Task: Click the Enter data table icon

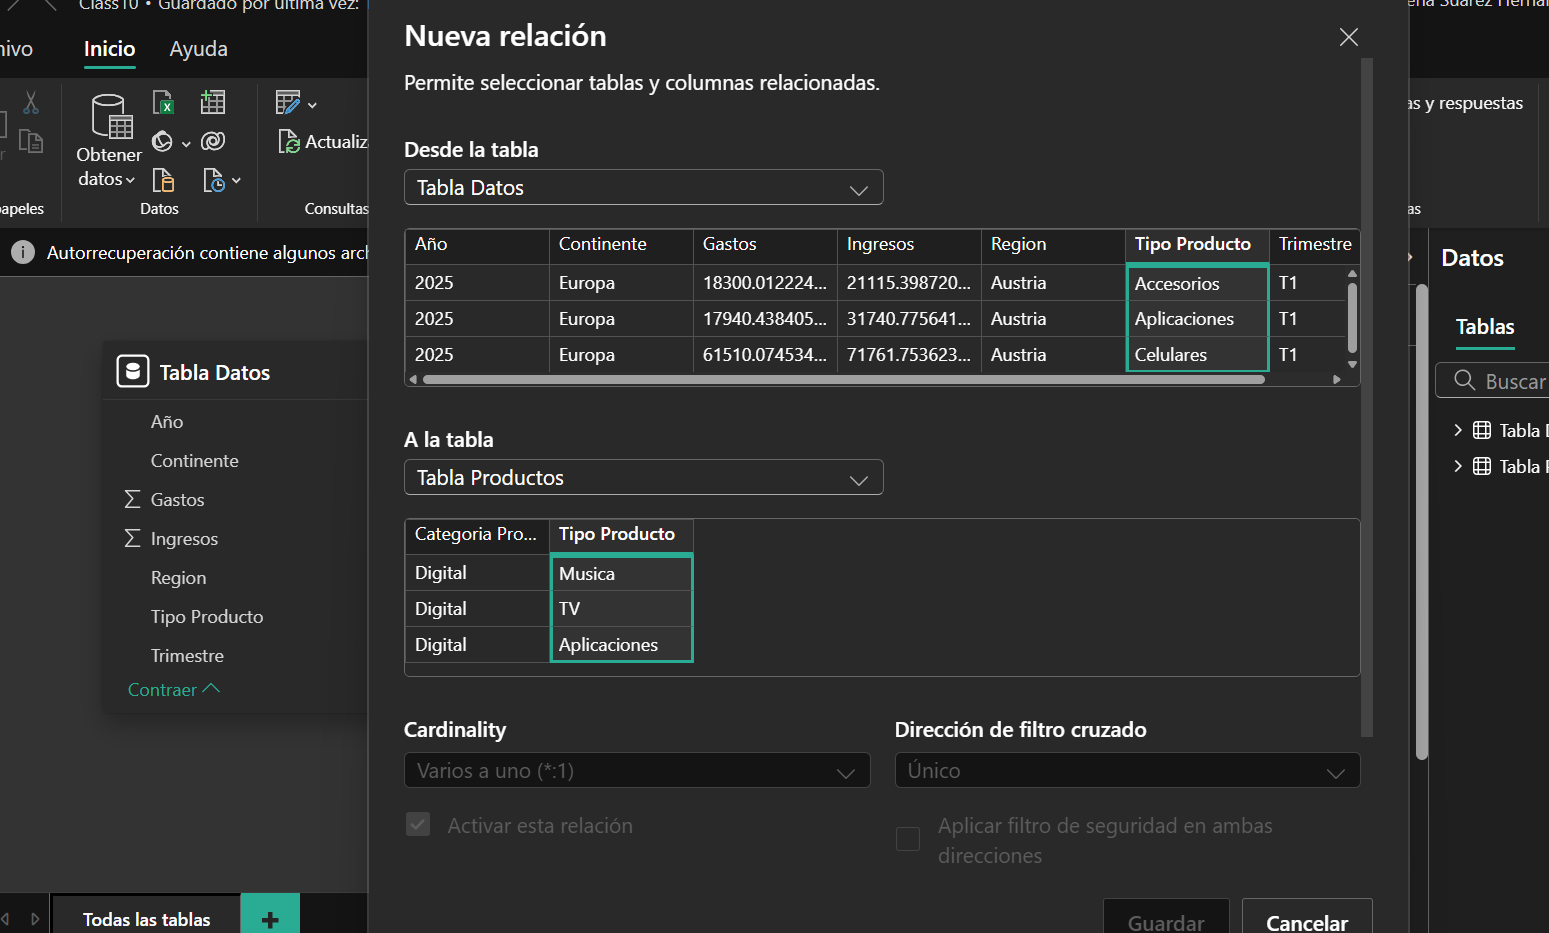Action: pyautogui.click(x=213, y=102)
